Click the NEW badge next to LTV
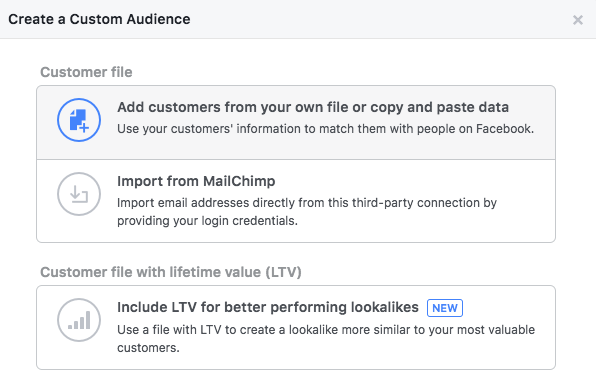Image resolution: width=596 pixels, height=380 pixels. pos(445,308)
